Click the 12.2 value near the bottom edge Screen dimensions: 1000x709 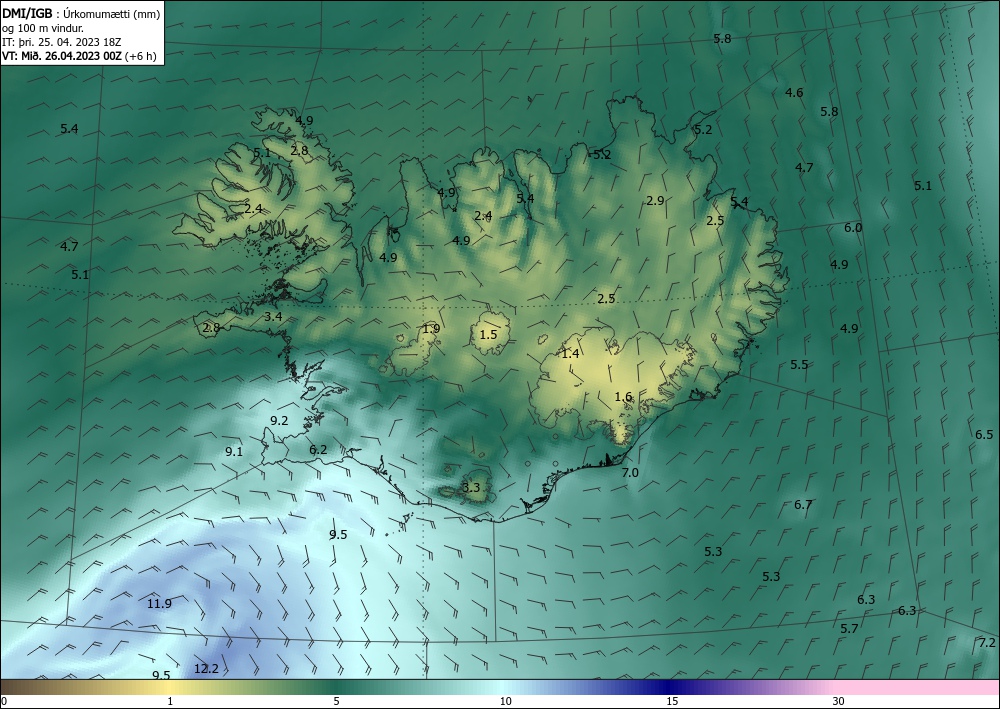tap(206, 669)
